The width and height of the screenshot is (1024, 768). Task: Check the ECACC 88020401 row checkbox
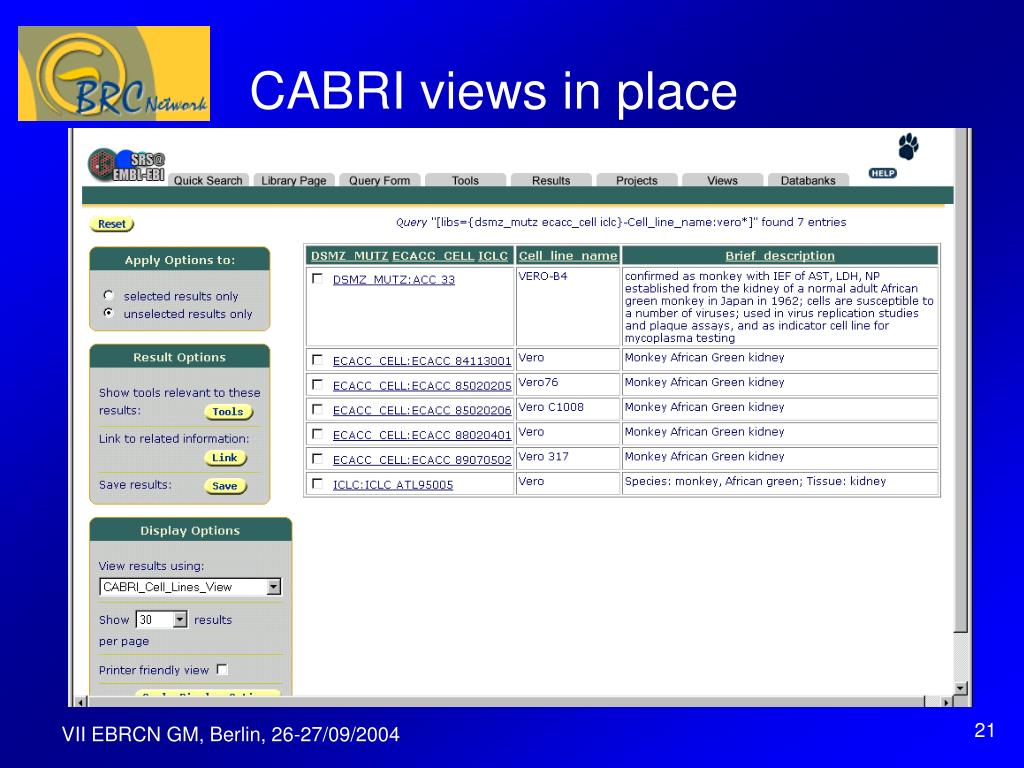point(317,434)
